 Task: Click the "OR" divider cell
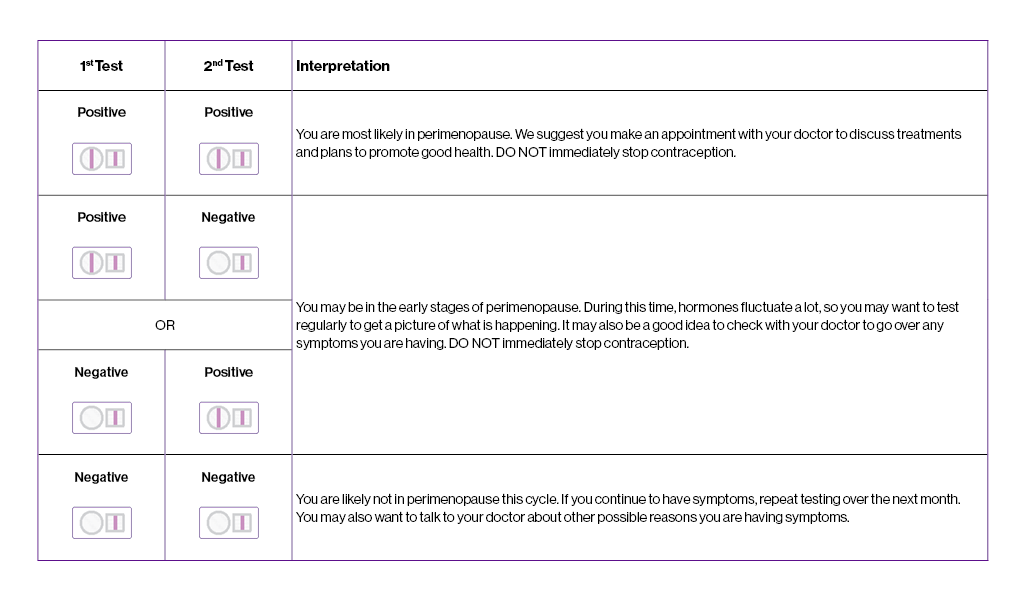point(165,325)
